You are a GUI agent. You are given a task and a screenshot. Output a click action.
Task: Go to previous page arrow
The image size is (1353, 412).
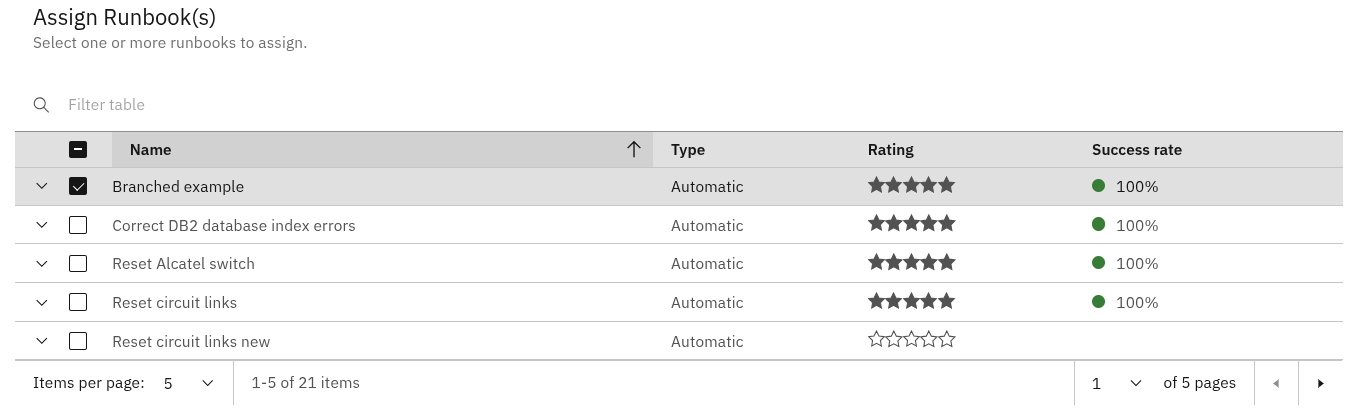click(1276, 383)
